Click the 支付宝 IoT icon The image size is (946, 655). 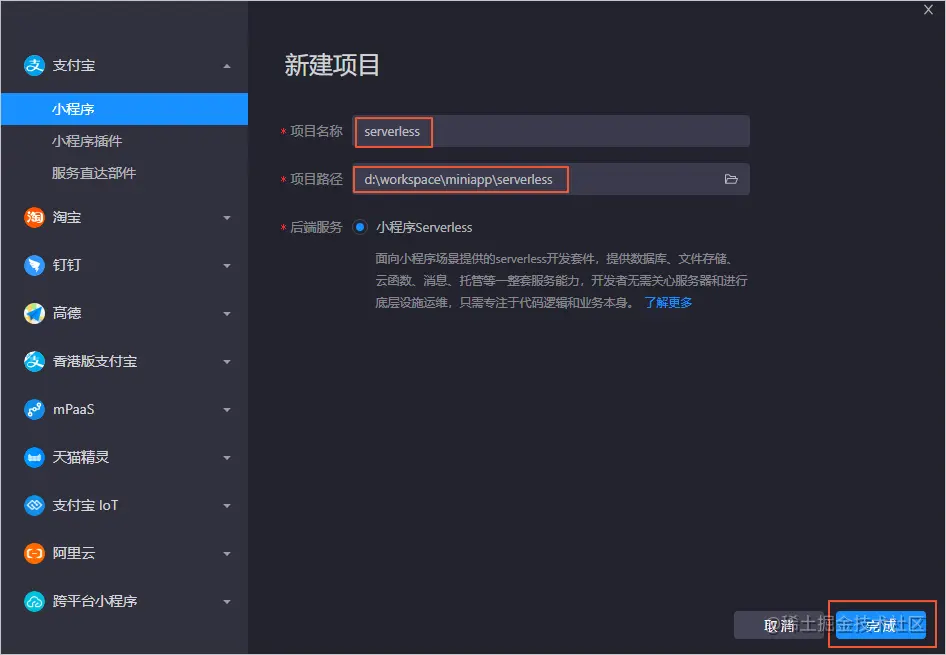point(34,505)
